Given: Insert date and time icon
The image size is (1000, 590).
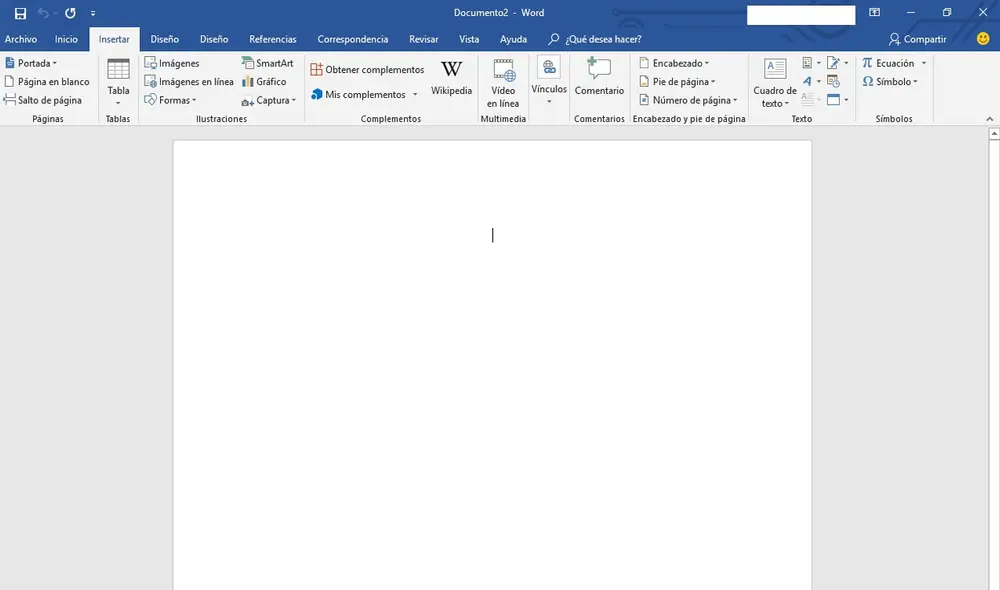Looking at the screenshot, I should pos(833,82).
